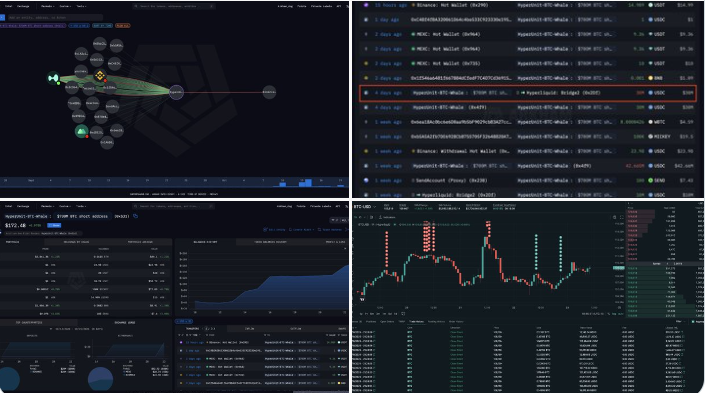Focus the 'Add an entity, address' field

55,17
